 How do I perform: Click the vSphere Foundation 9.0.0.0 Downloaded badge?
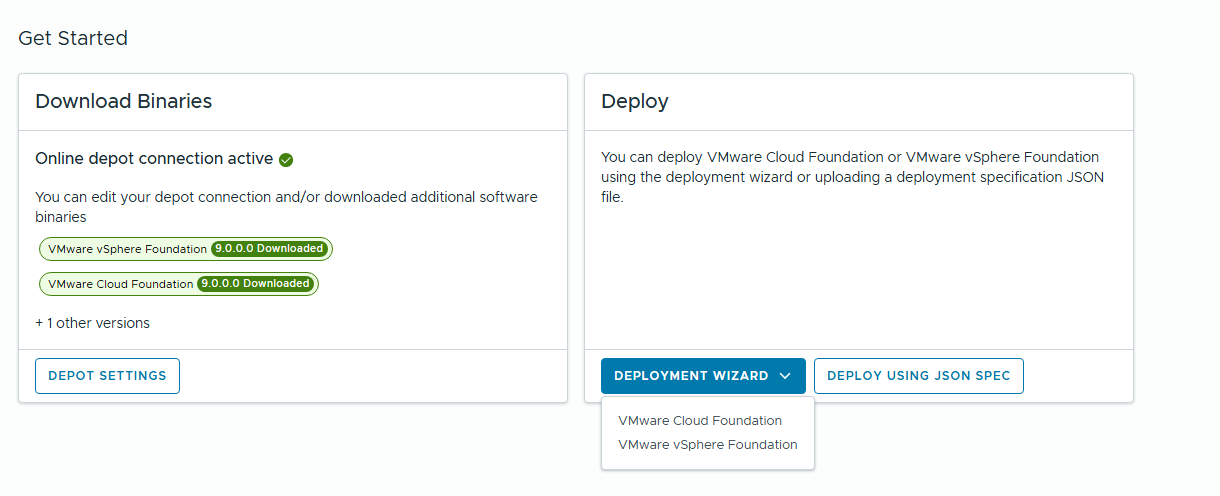pos(269,249)
